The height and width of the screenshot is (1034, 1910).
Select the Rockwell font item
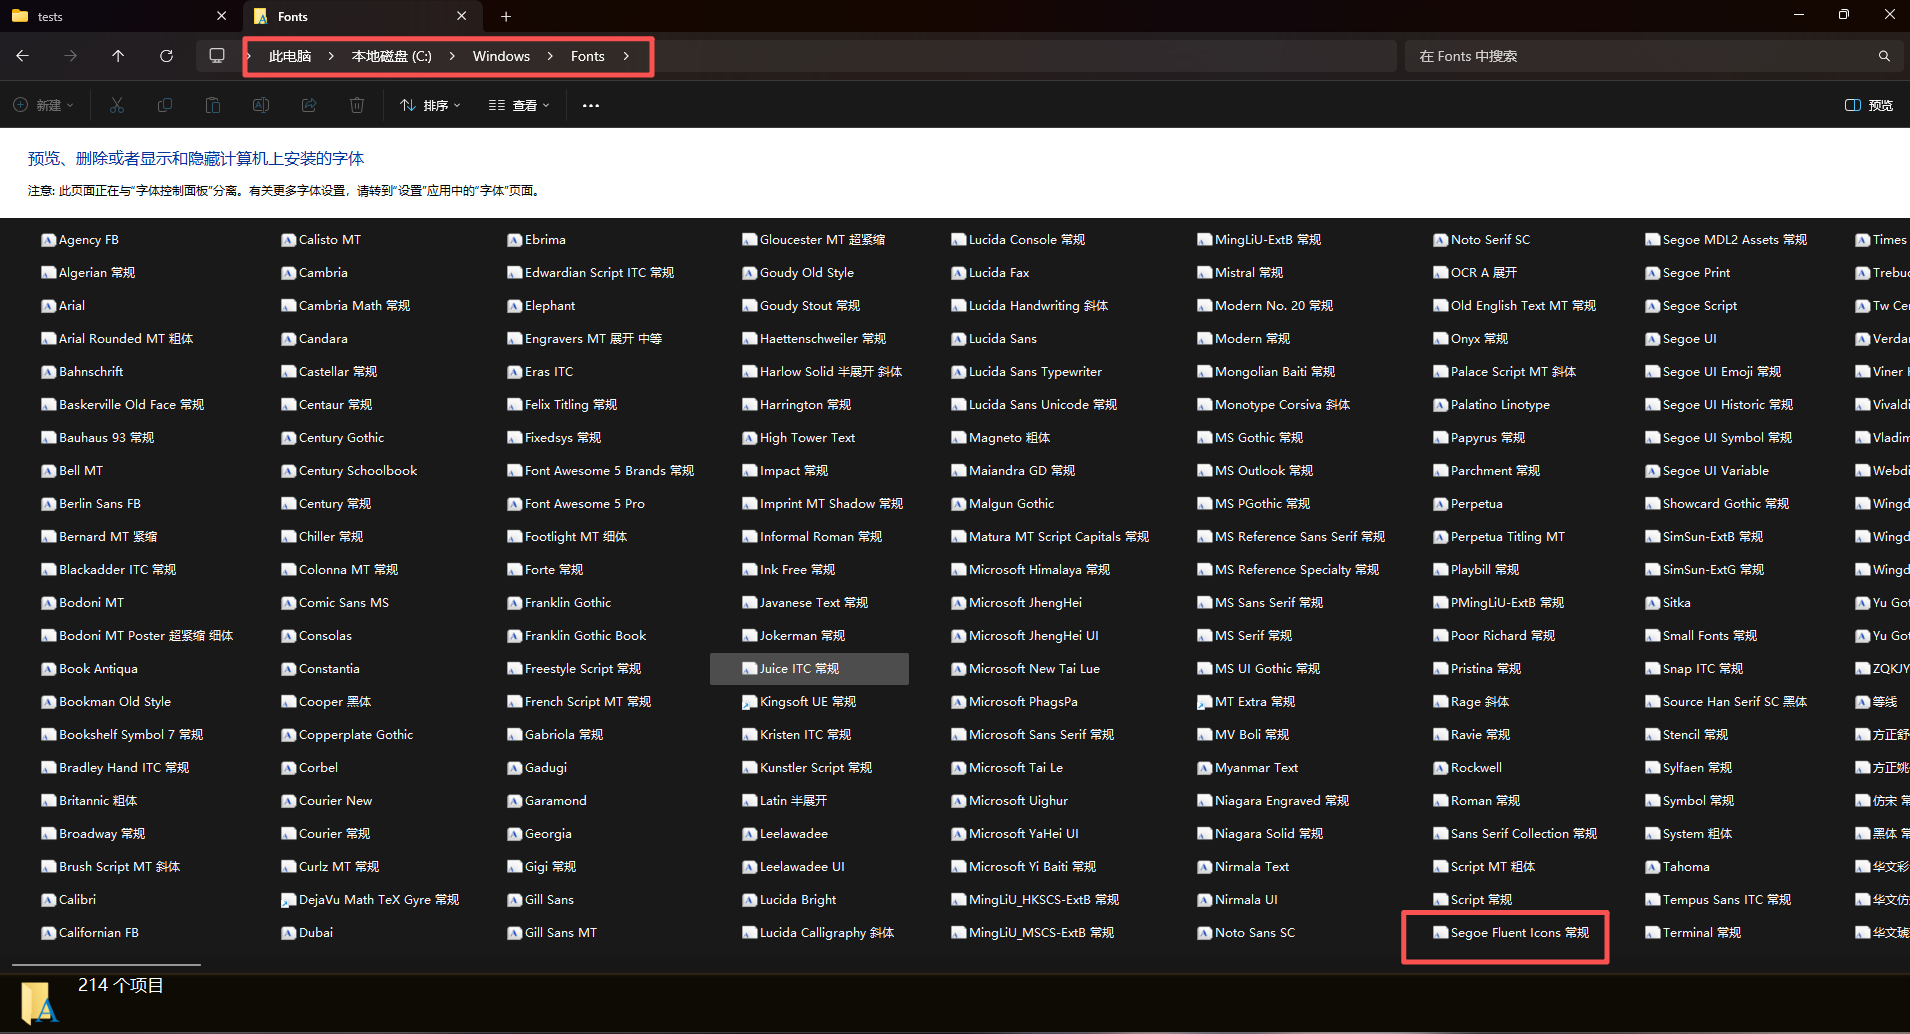click(x=1468, y=767)
